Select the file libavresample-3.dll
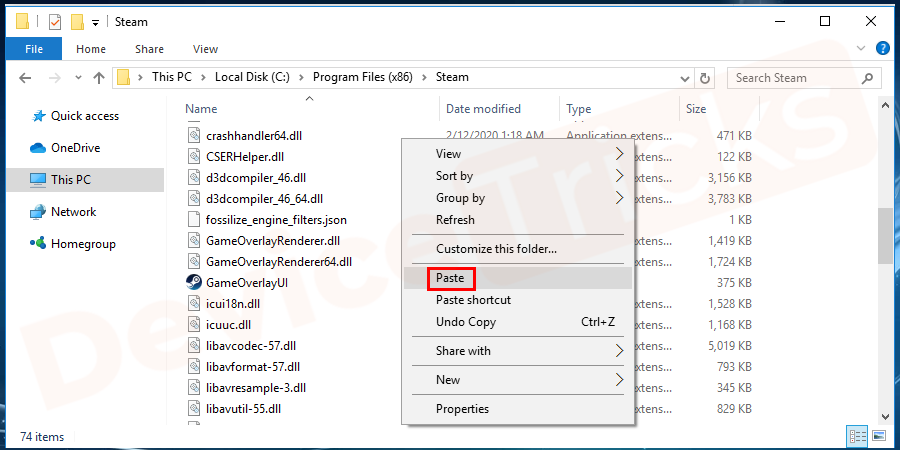The height and width of the screenshot is (450, 900). pos(255,387)
